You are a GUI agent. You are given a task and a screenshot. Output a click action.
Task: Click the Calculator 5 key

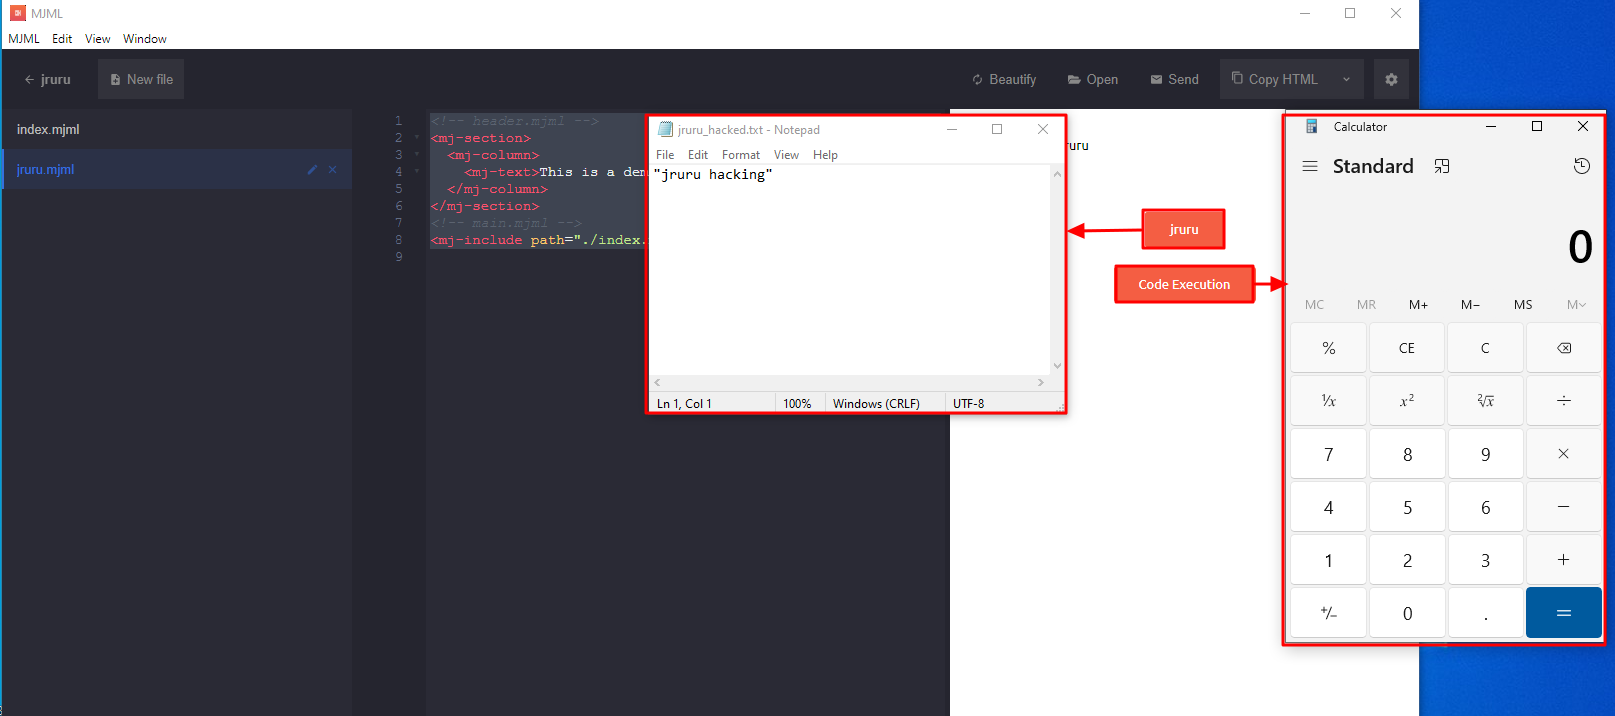[1407, 507]
